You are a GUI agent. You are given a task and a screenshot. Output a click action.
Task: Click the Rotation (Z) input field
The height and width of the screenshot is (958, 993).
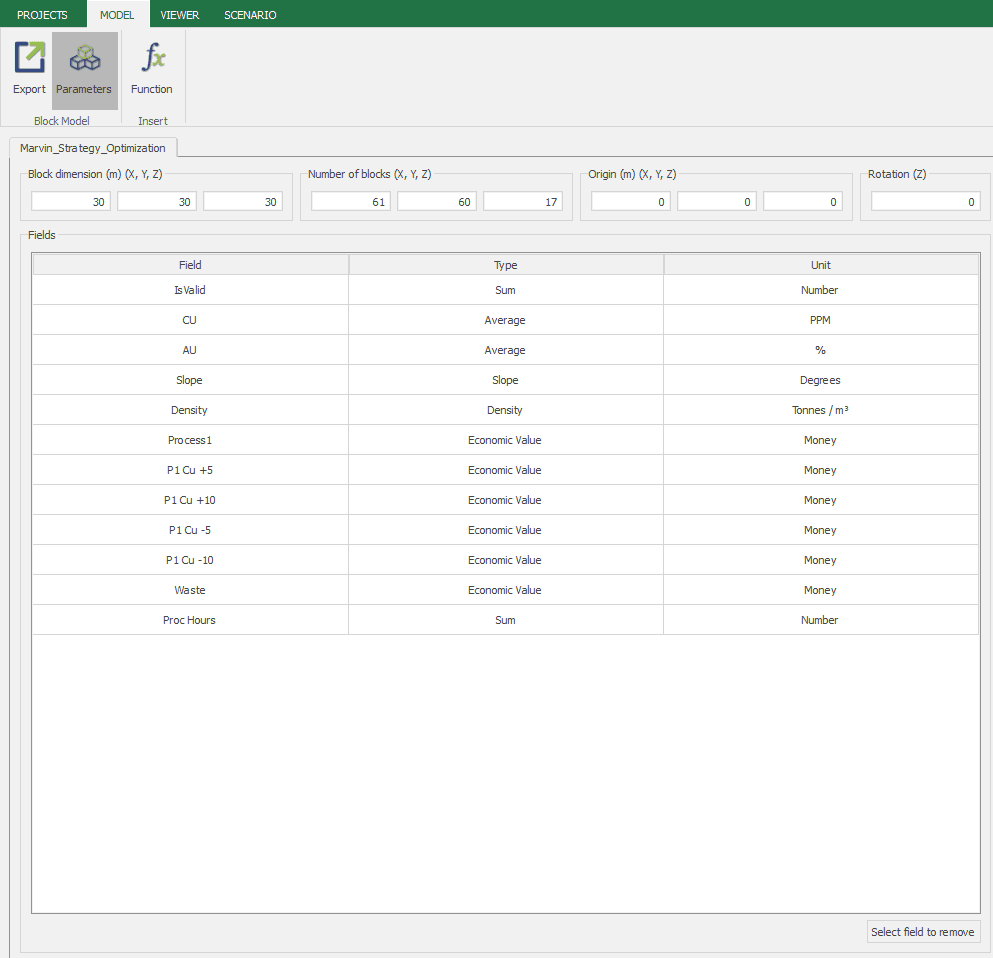925,202
